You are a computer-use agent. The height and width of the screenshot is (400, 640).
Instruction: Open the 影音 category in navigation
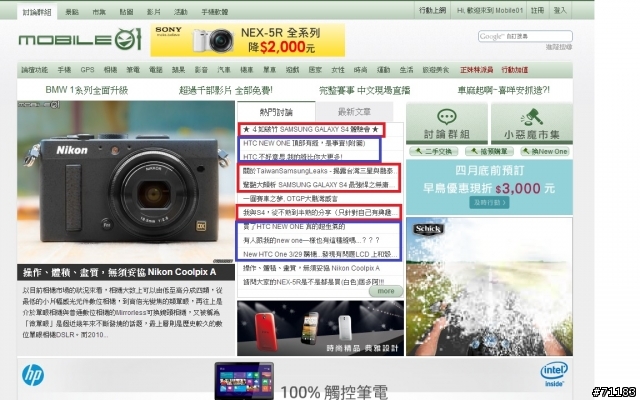pyautogui.click(x=201, y=70)
